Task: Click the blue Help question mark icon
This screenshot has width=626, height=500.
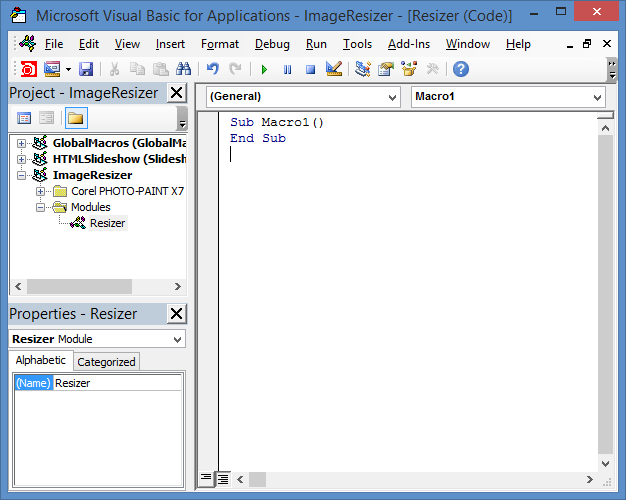Action: coord(461,69)
